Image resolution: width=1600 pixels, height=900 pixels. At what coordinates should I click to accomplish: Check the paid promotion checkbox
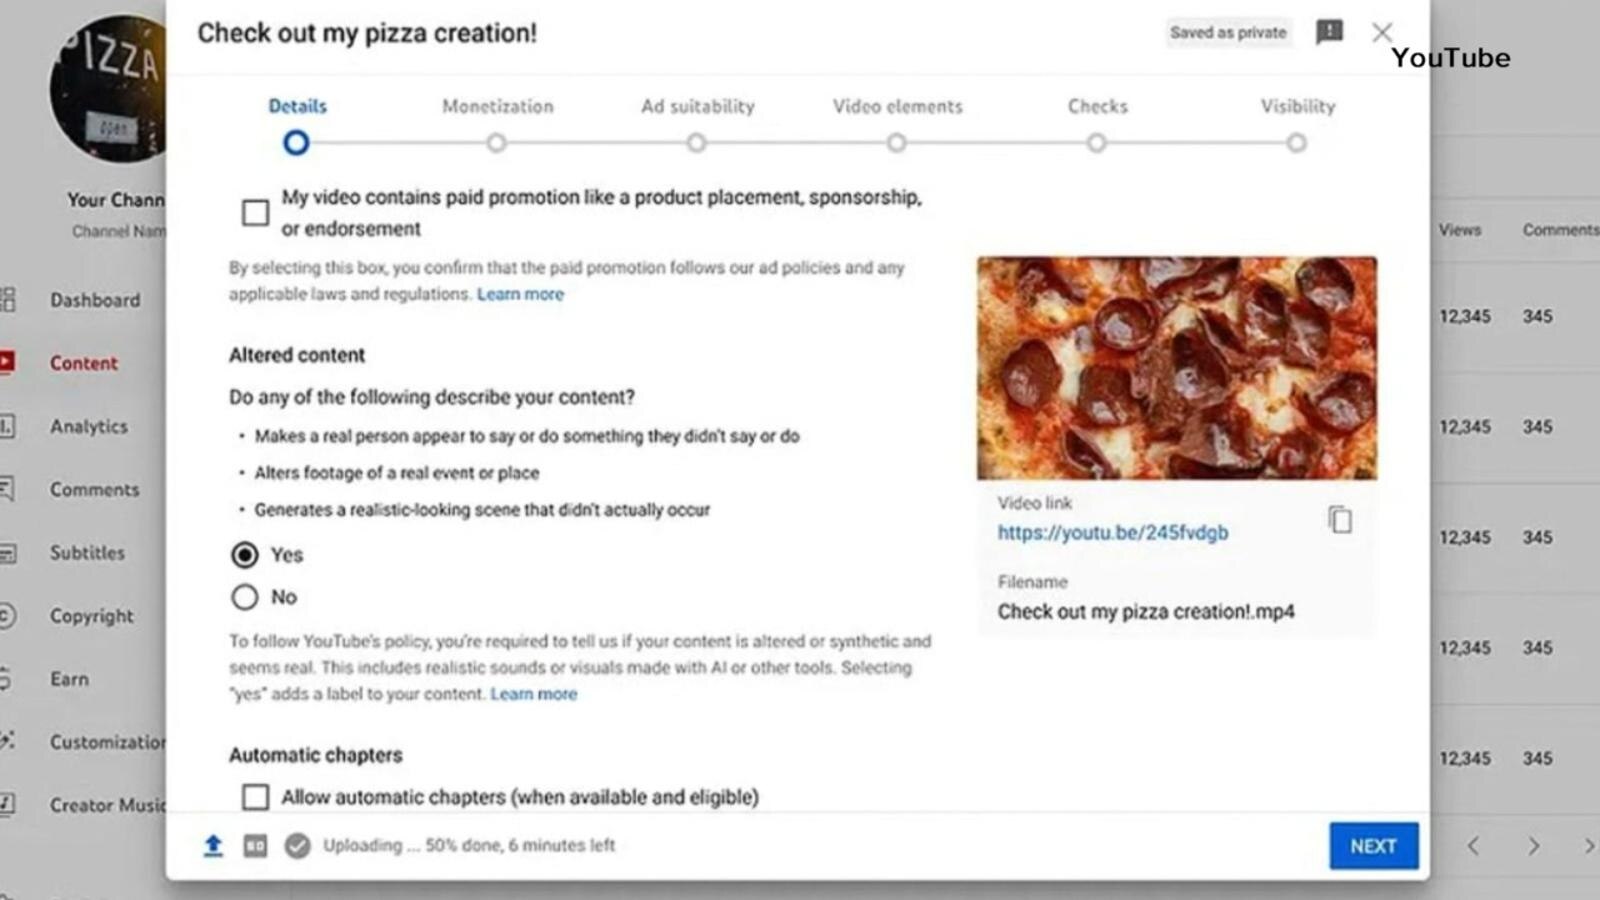pos(255,213)
